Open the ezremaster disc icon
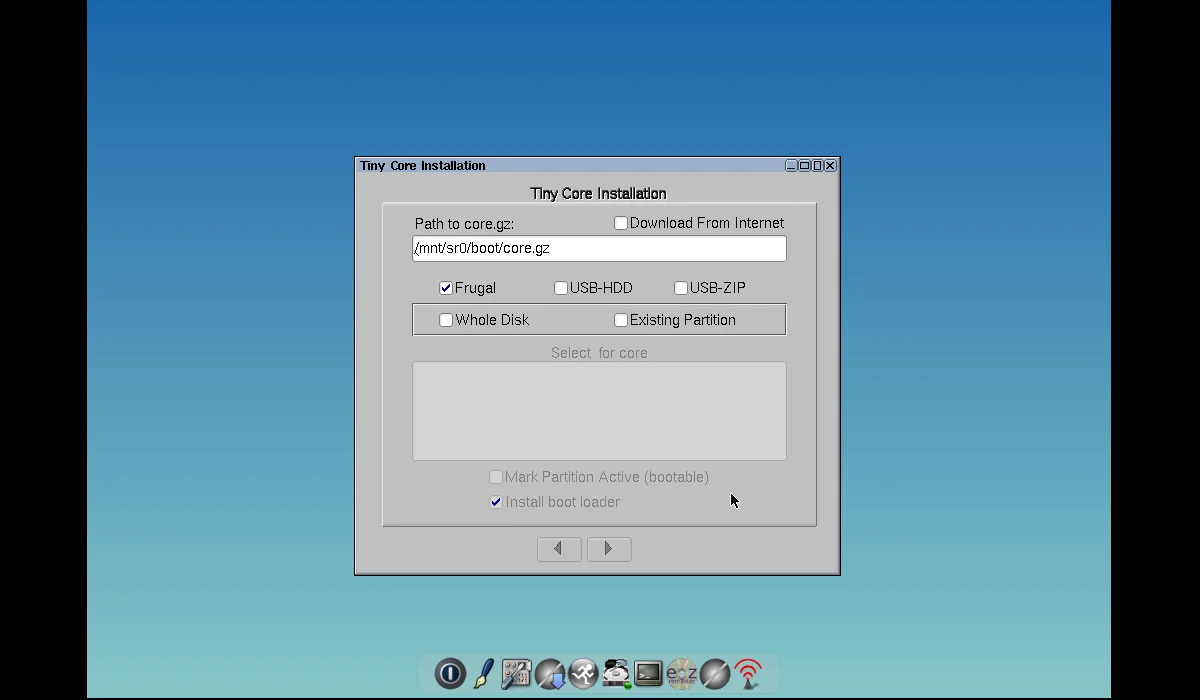1200x700 pixels. click(x=681, y=674)
